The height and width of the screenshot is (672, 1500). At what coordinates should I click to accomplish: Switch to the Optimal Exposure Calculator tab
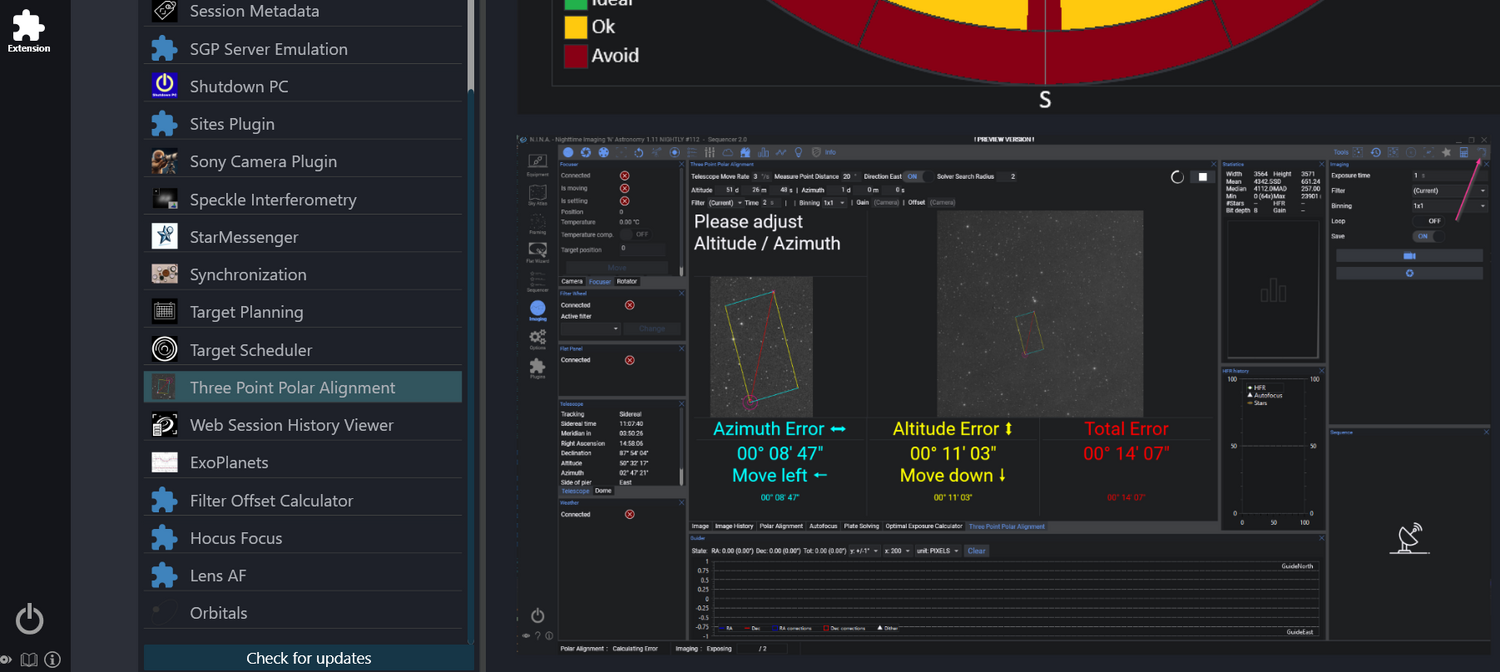tap(924, 526)
